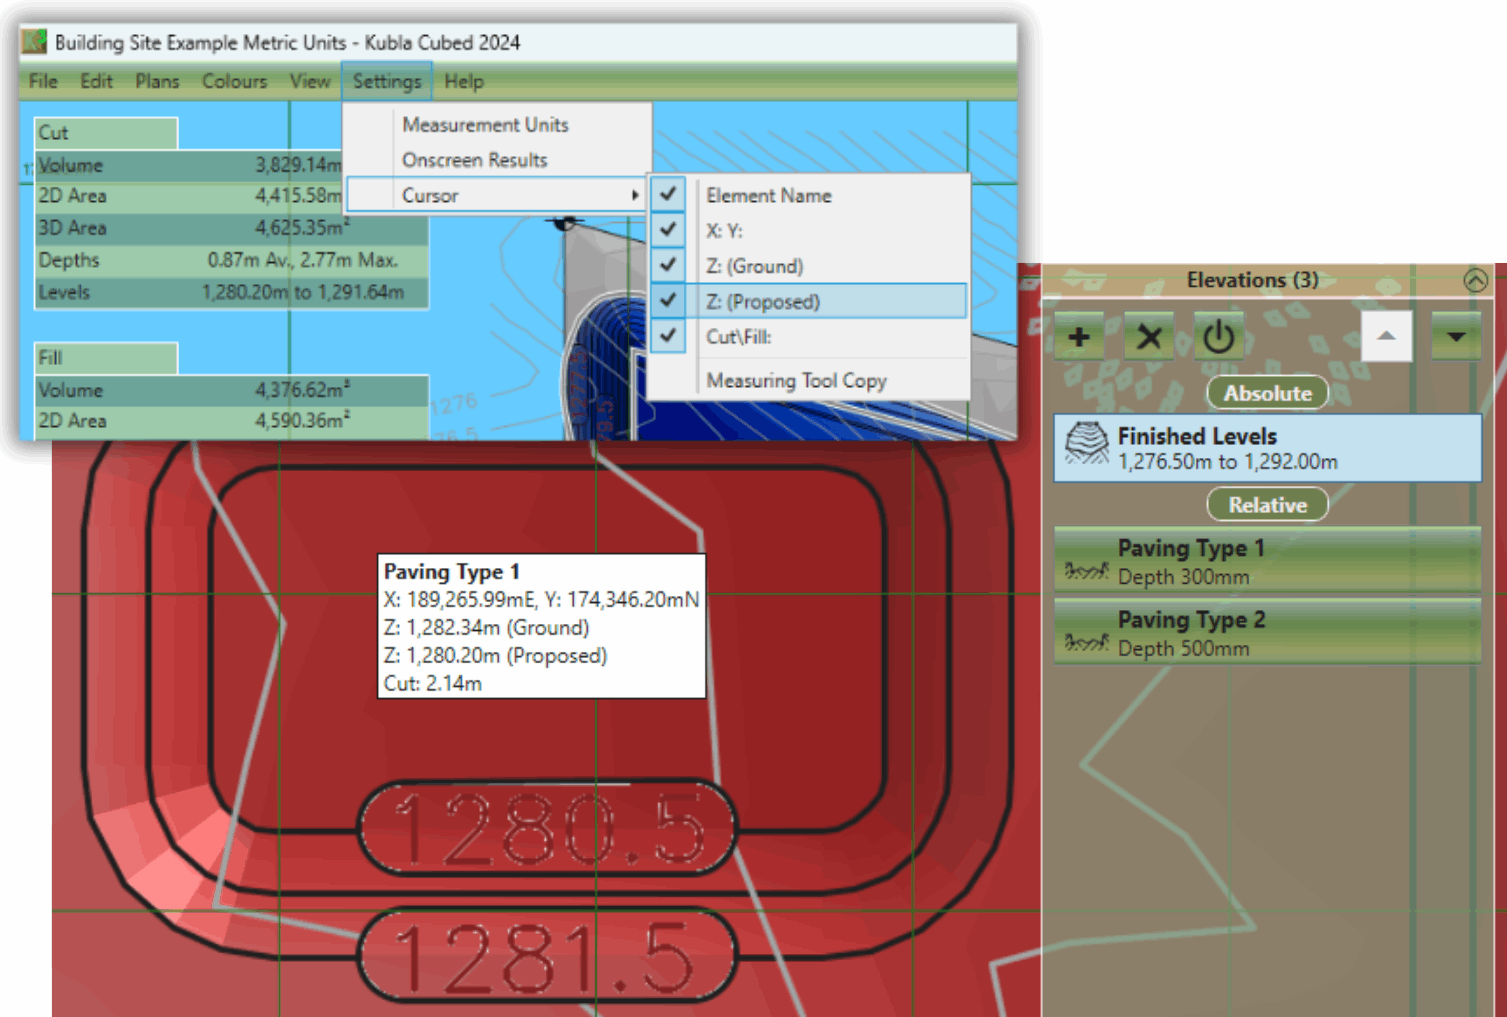The width and height of the screenshot is (1507, 1017).
Task: Open the Plans menu
Action: pyautogui.click(x=157, y=82)
